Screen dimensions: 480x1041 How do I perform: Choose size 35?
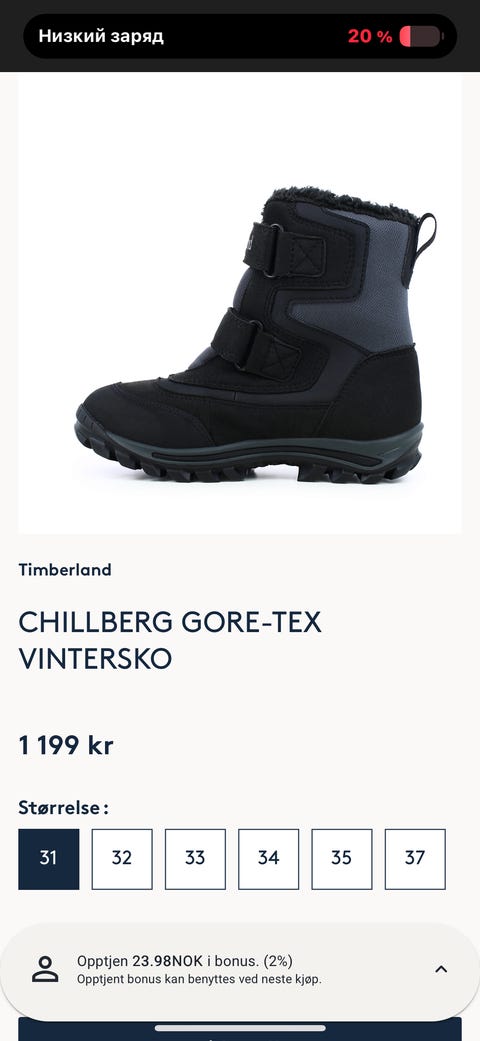[x=342, y=858]
